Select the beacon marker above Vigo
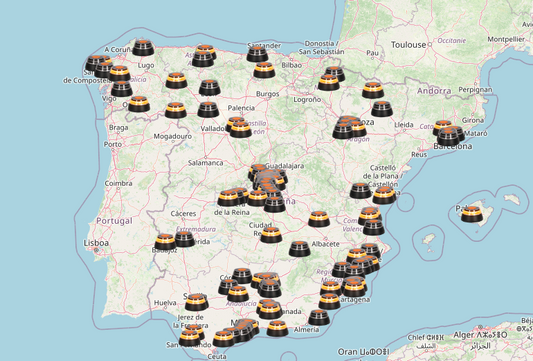 click(122, 89)
